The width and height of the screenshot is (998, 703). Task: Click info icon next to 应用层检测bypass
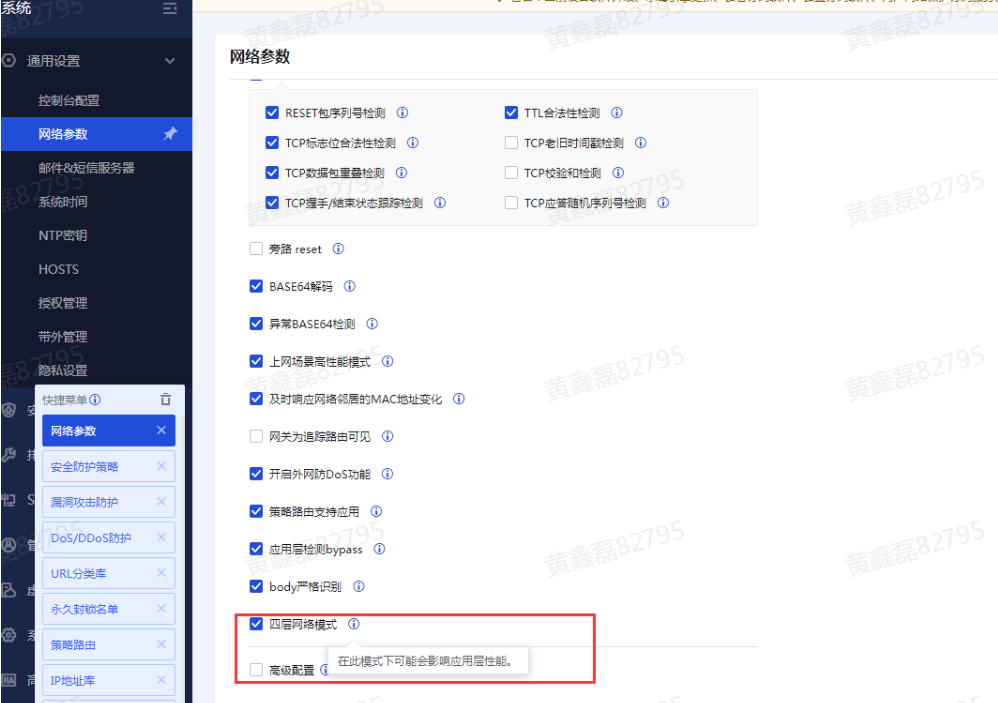point(379,548)
